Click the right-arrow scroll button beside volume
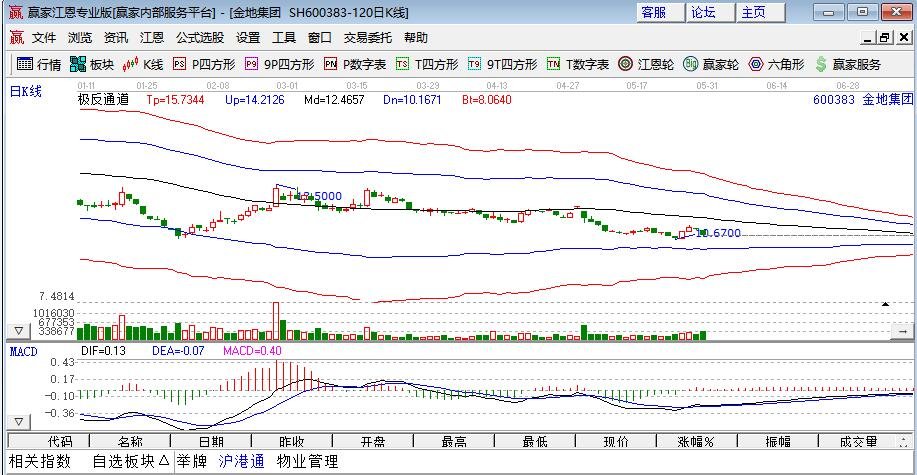Screen dimensions: 917x475 (x=901, y=332)
